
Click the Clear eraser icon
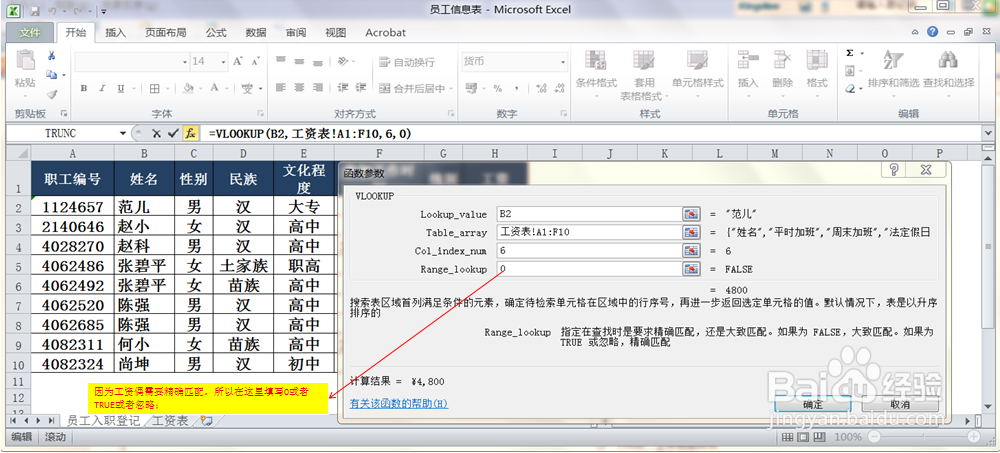click(x=850, y=89)
